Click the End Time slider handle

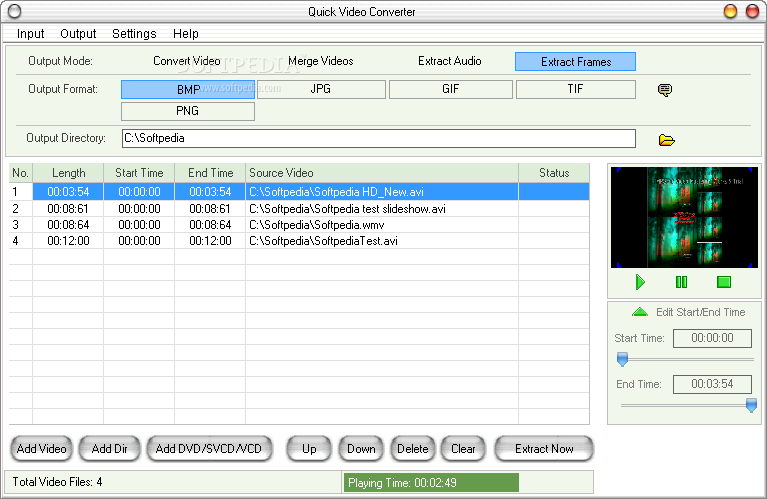[x=751, y=405]
